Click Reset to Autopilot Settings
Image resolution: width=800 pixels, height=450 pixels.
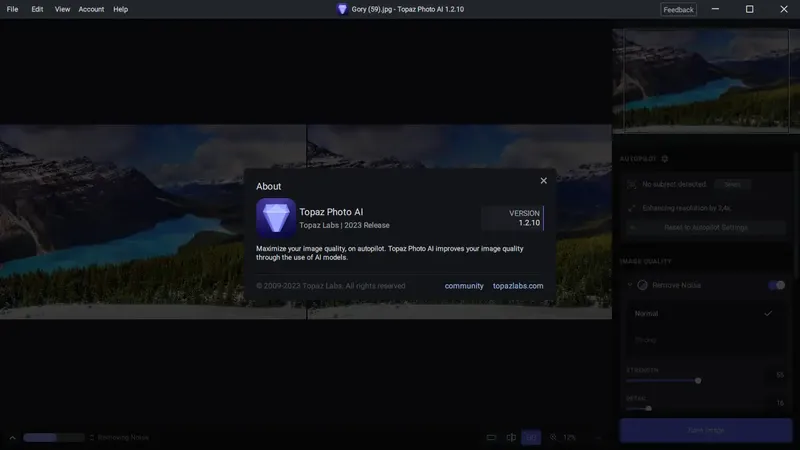coord(706,228)
